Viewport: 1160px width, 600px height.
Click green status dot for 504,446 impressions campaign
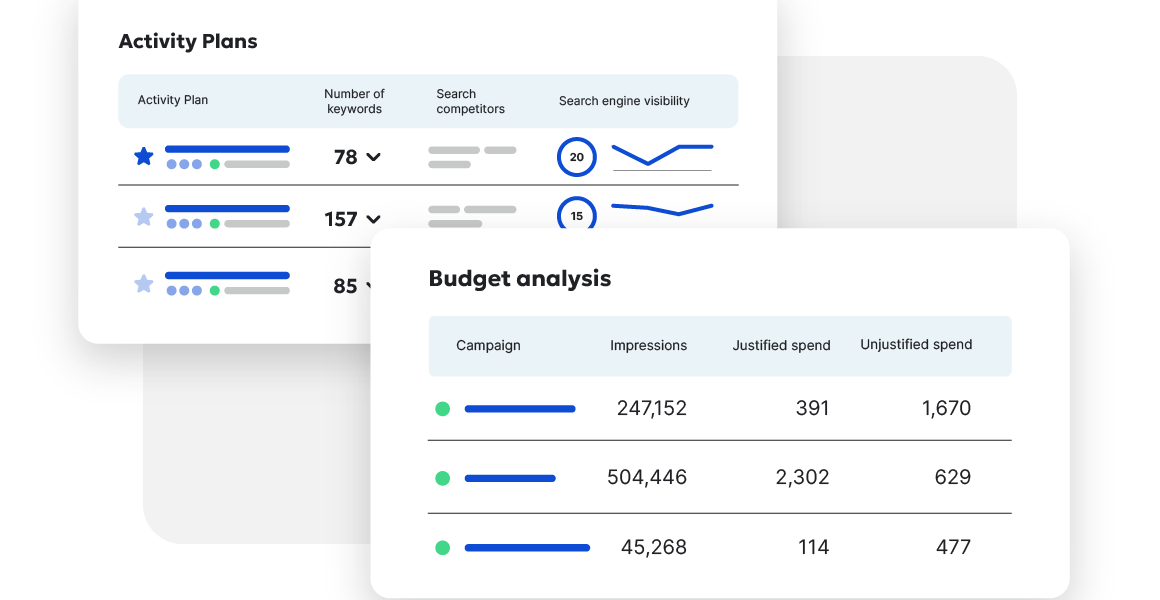point(443,479)
